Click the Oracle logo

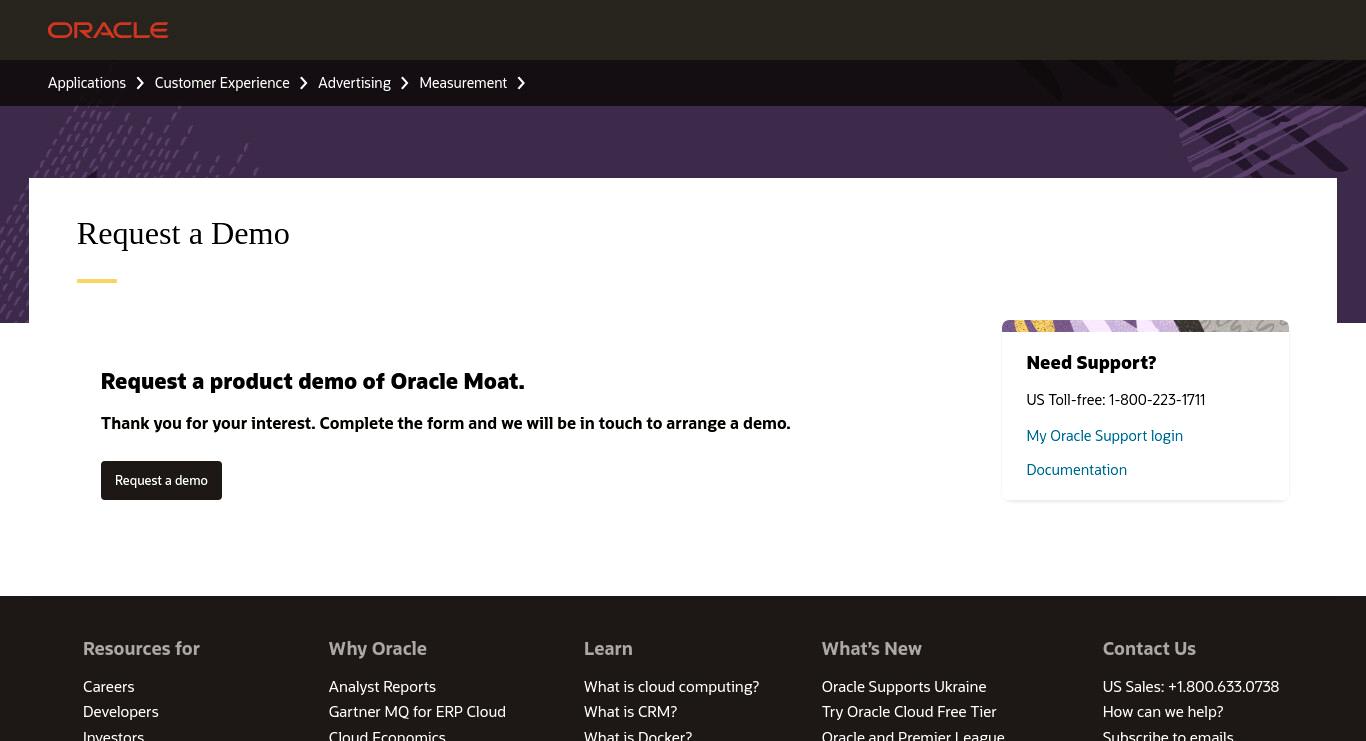[x=108, y=30]
